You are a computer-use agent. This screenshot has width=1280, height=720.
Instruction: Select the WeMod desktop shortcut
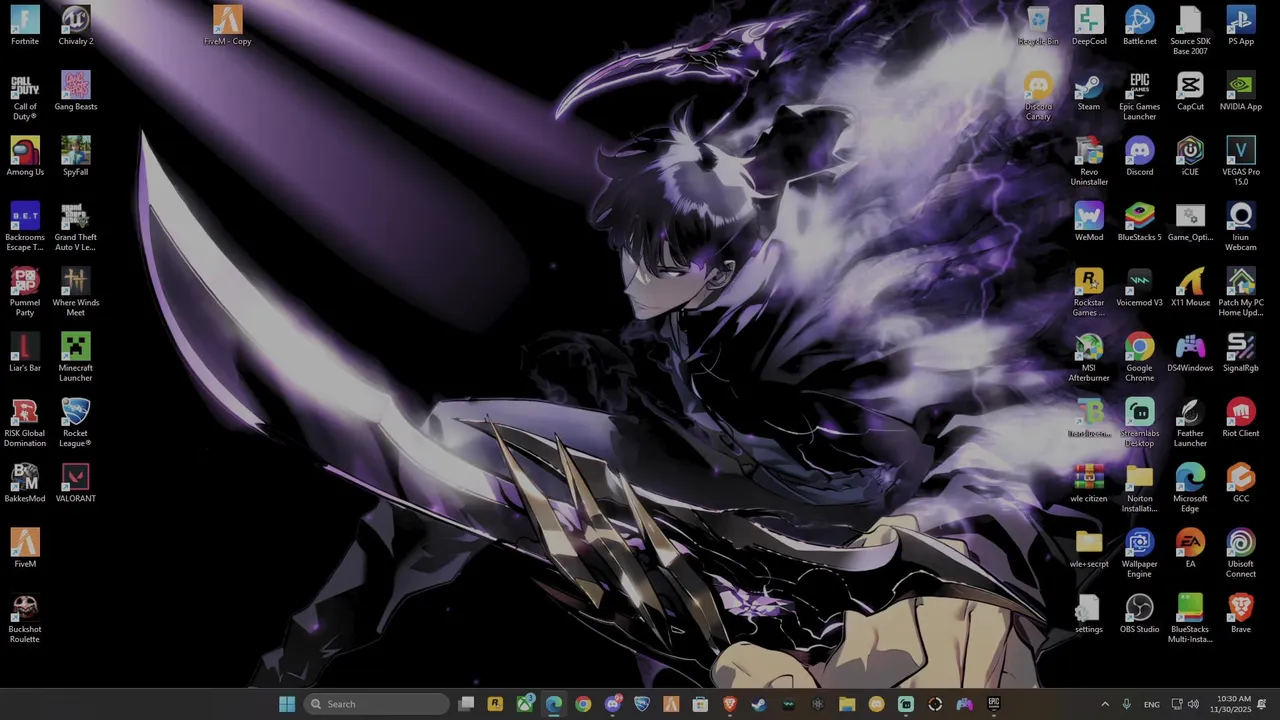[x=1089, y=222]
